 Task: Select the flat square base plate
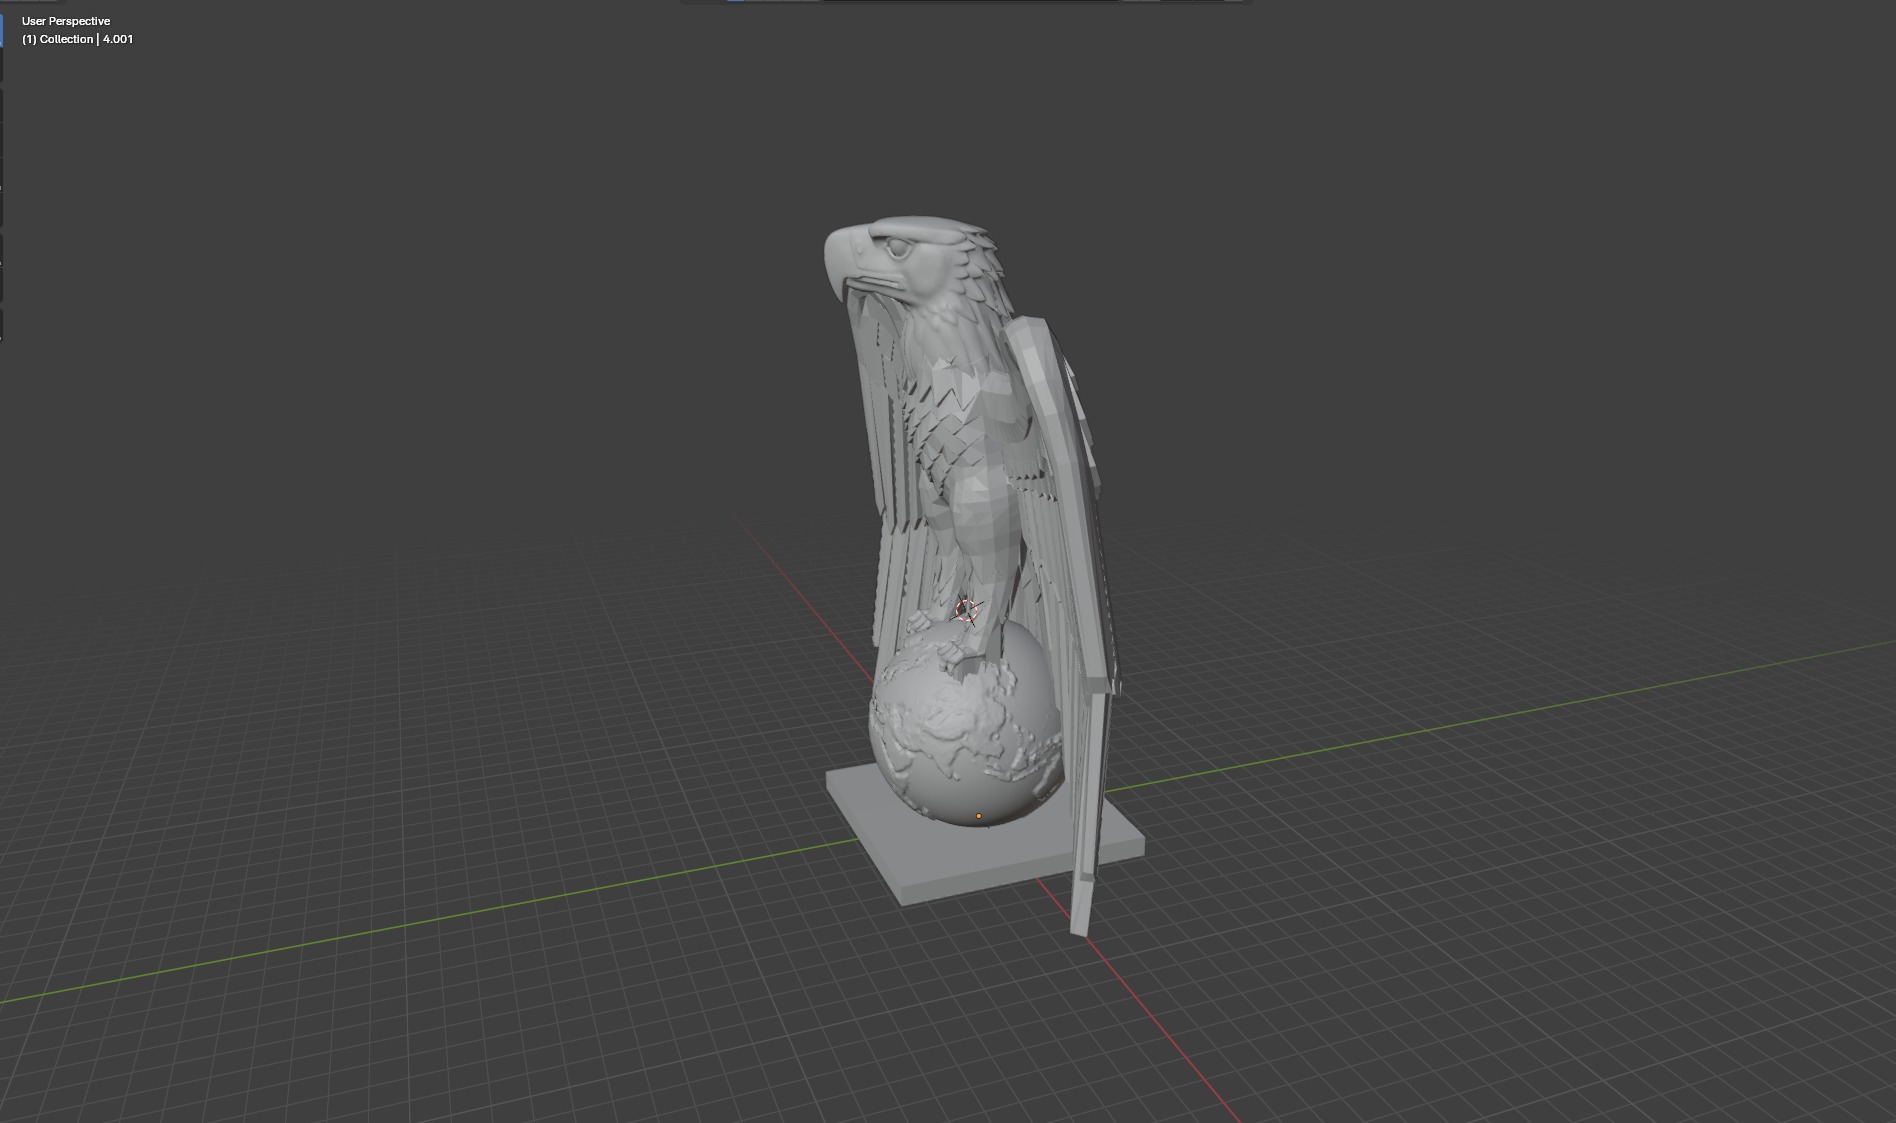pos(985,835)
